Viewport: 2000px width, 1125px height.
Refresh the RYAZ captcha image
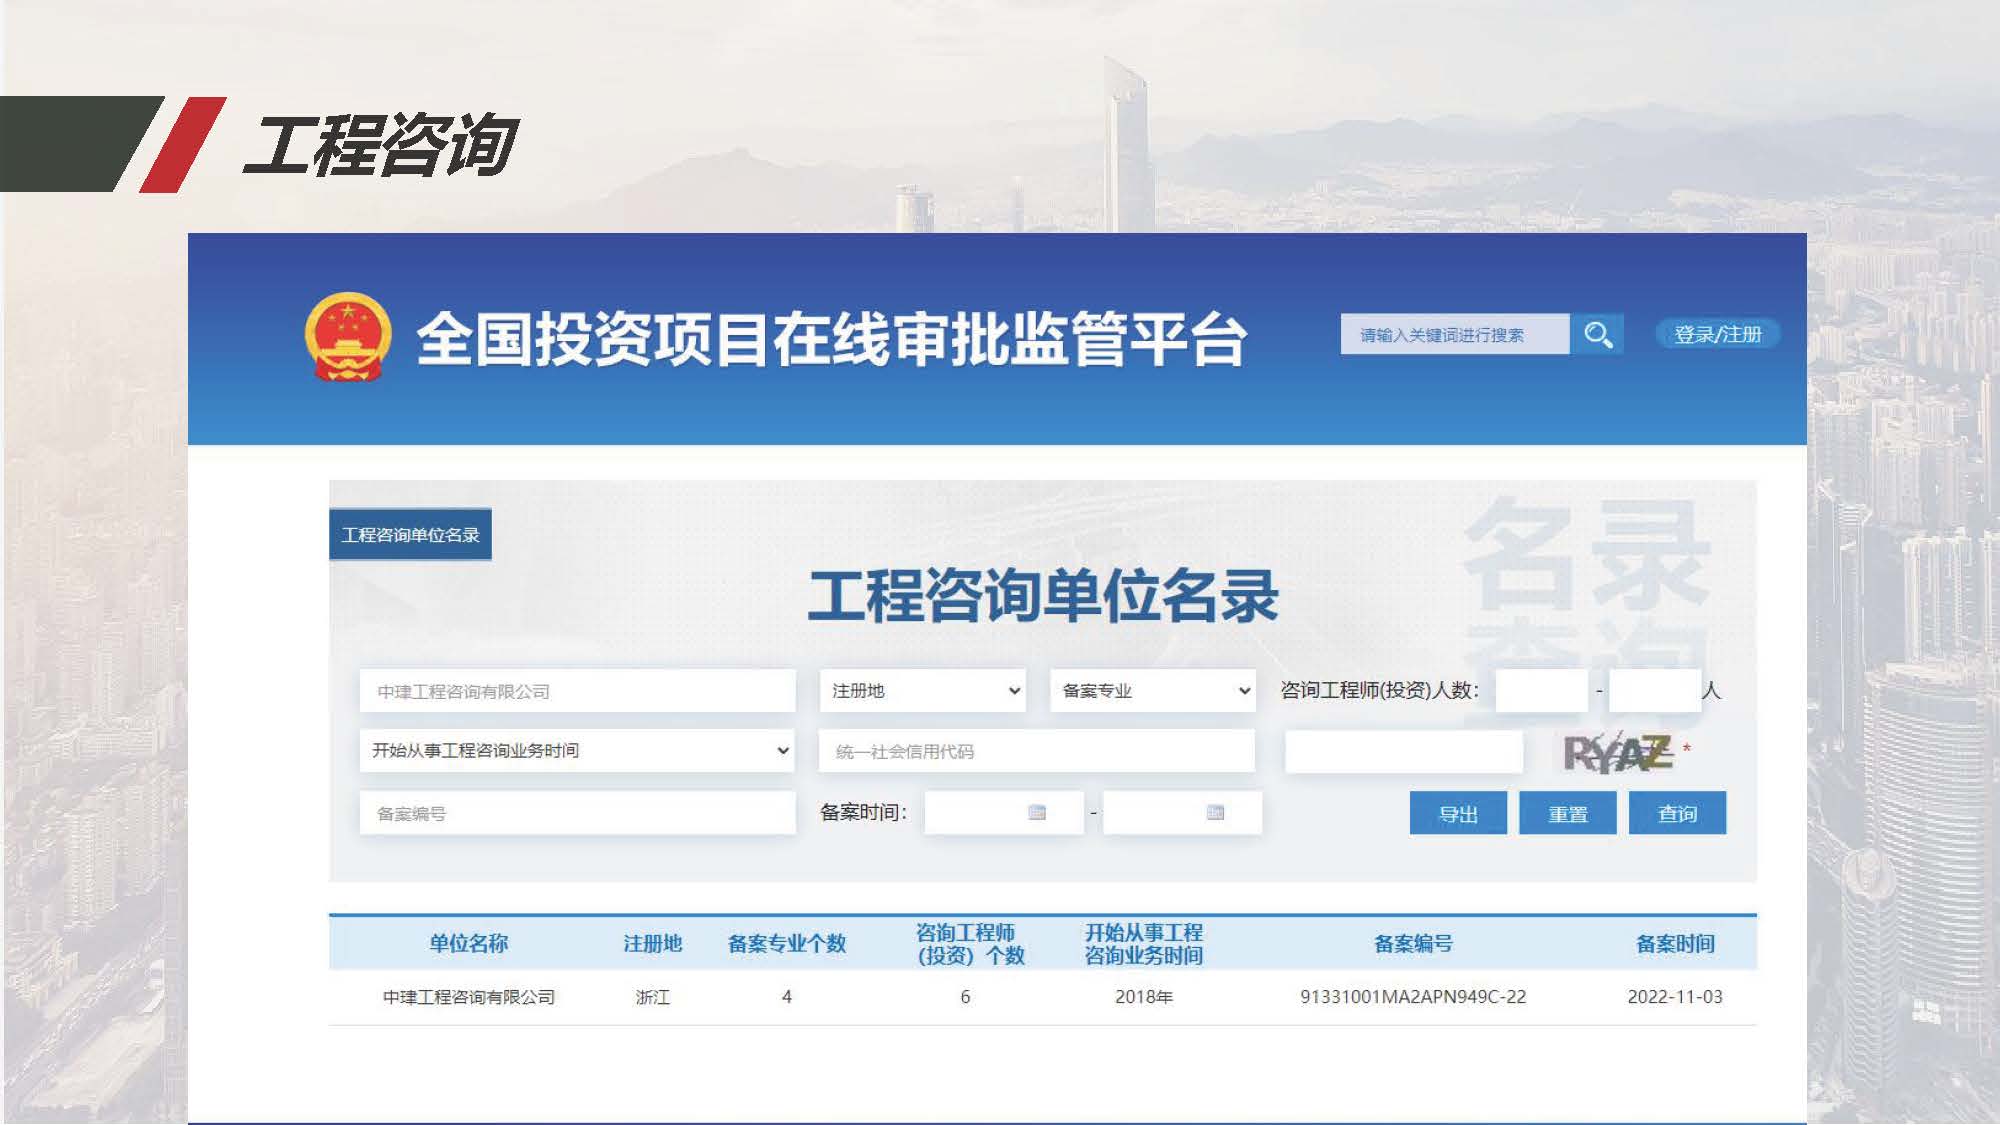(1617, 753)
